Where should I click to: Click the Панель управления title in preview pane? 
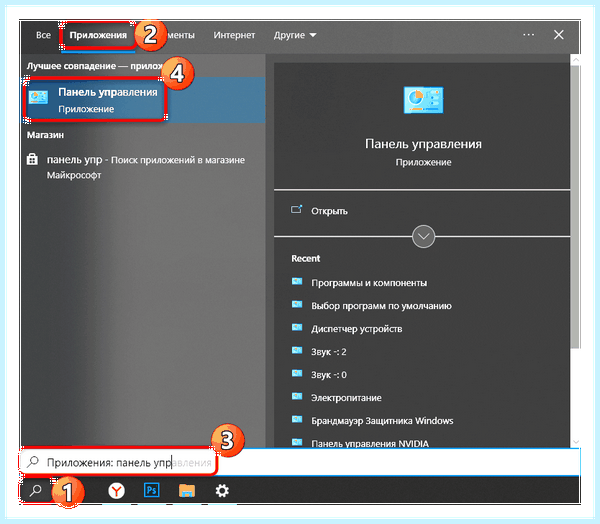tap(423, 144)
